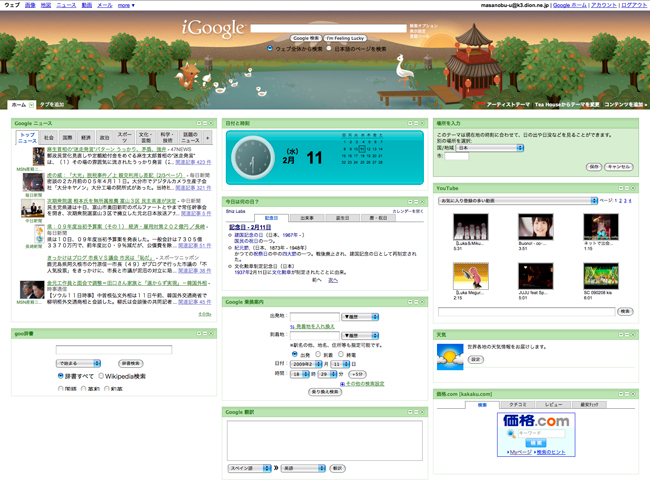The height and width of the screenshot is (497, 650).
Task: Open the で始まる dropdown in goo辞書
Action: (78, 364)
